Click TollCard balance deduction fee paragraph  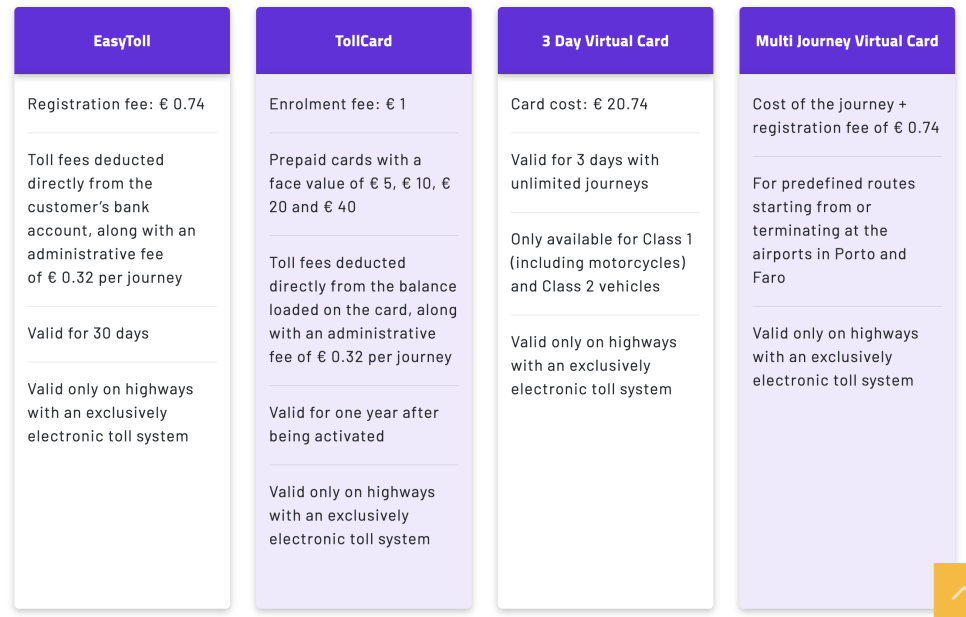pyautogui.click(x=363, y=310)
